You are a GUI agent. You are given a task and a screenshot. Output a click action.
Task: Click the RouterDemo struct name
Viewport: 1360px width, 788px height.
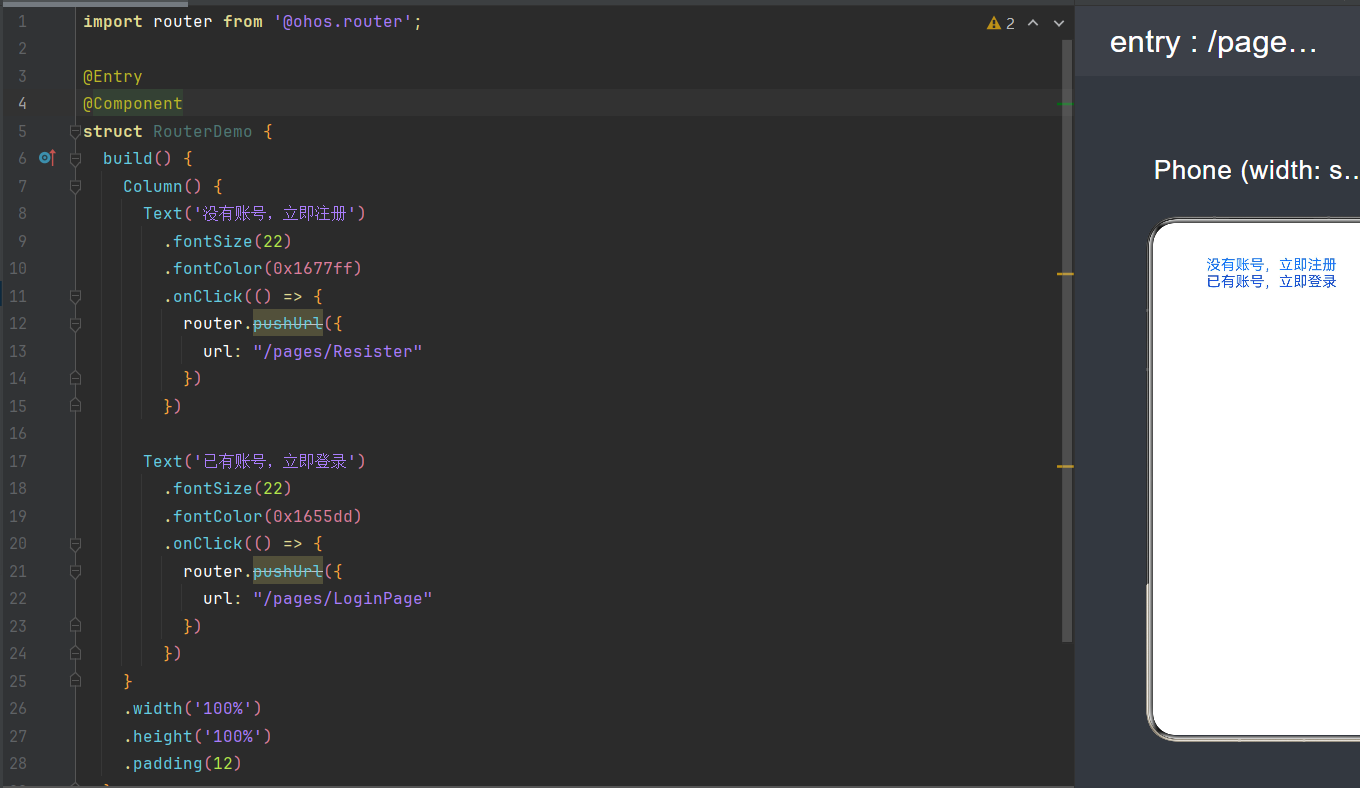point(203,131)
